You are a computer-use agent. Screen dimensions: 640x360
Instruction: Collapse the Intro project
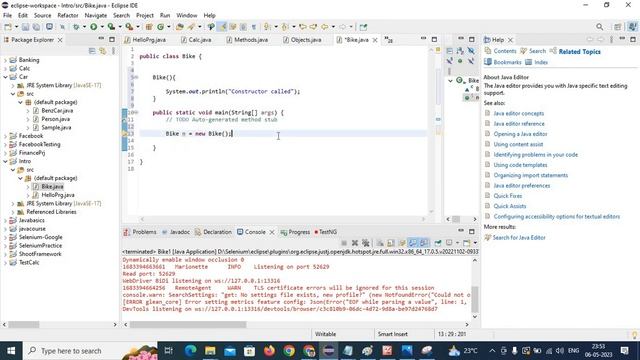[5, 161]
